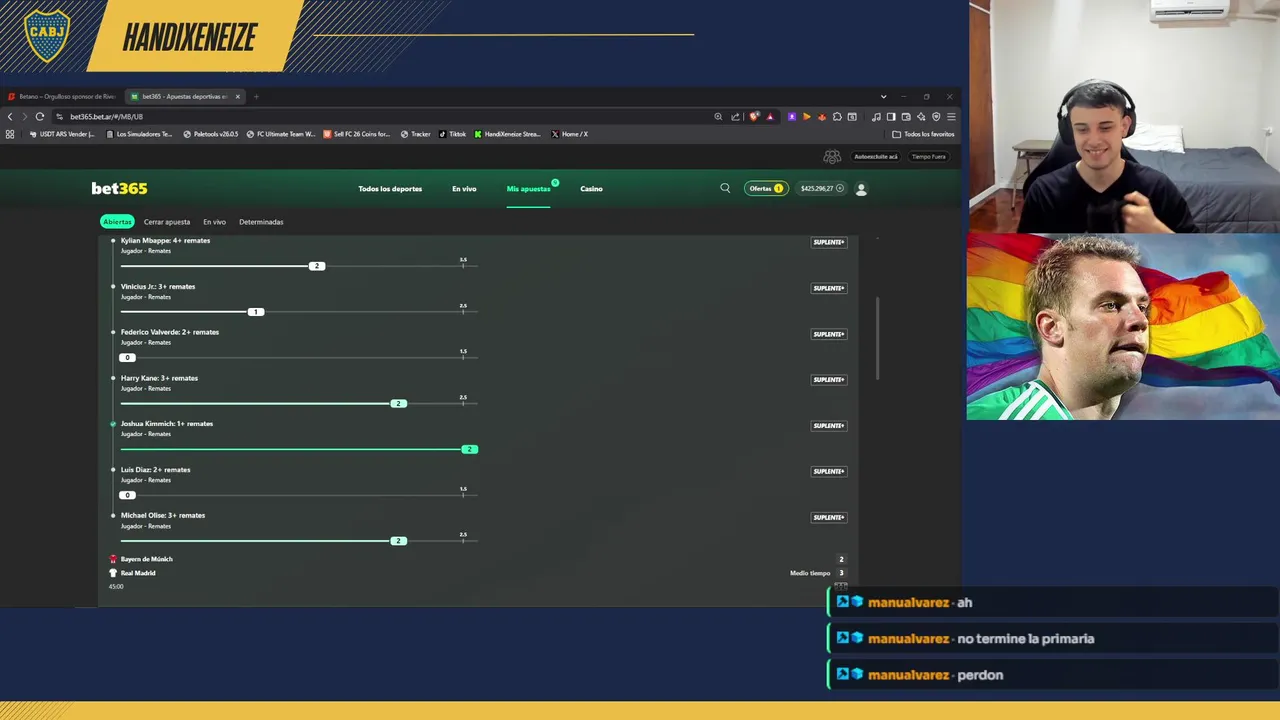
Task: Open Brave Rewards triangle icon
Action: coord(770,117)
